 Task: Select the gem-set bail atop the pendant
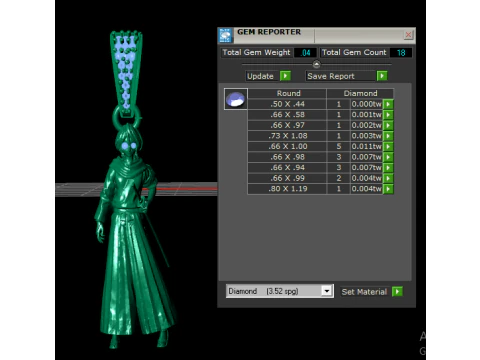click(x=126, y=73)
